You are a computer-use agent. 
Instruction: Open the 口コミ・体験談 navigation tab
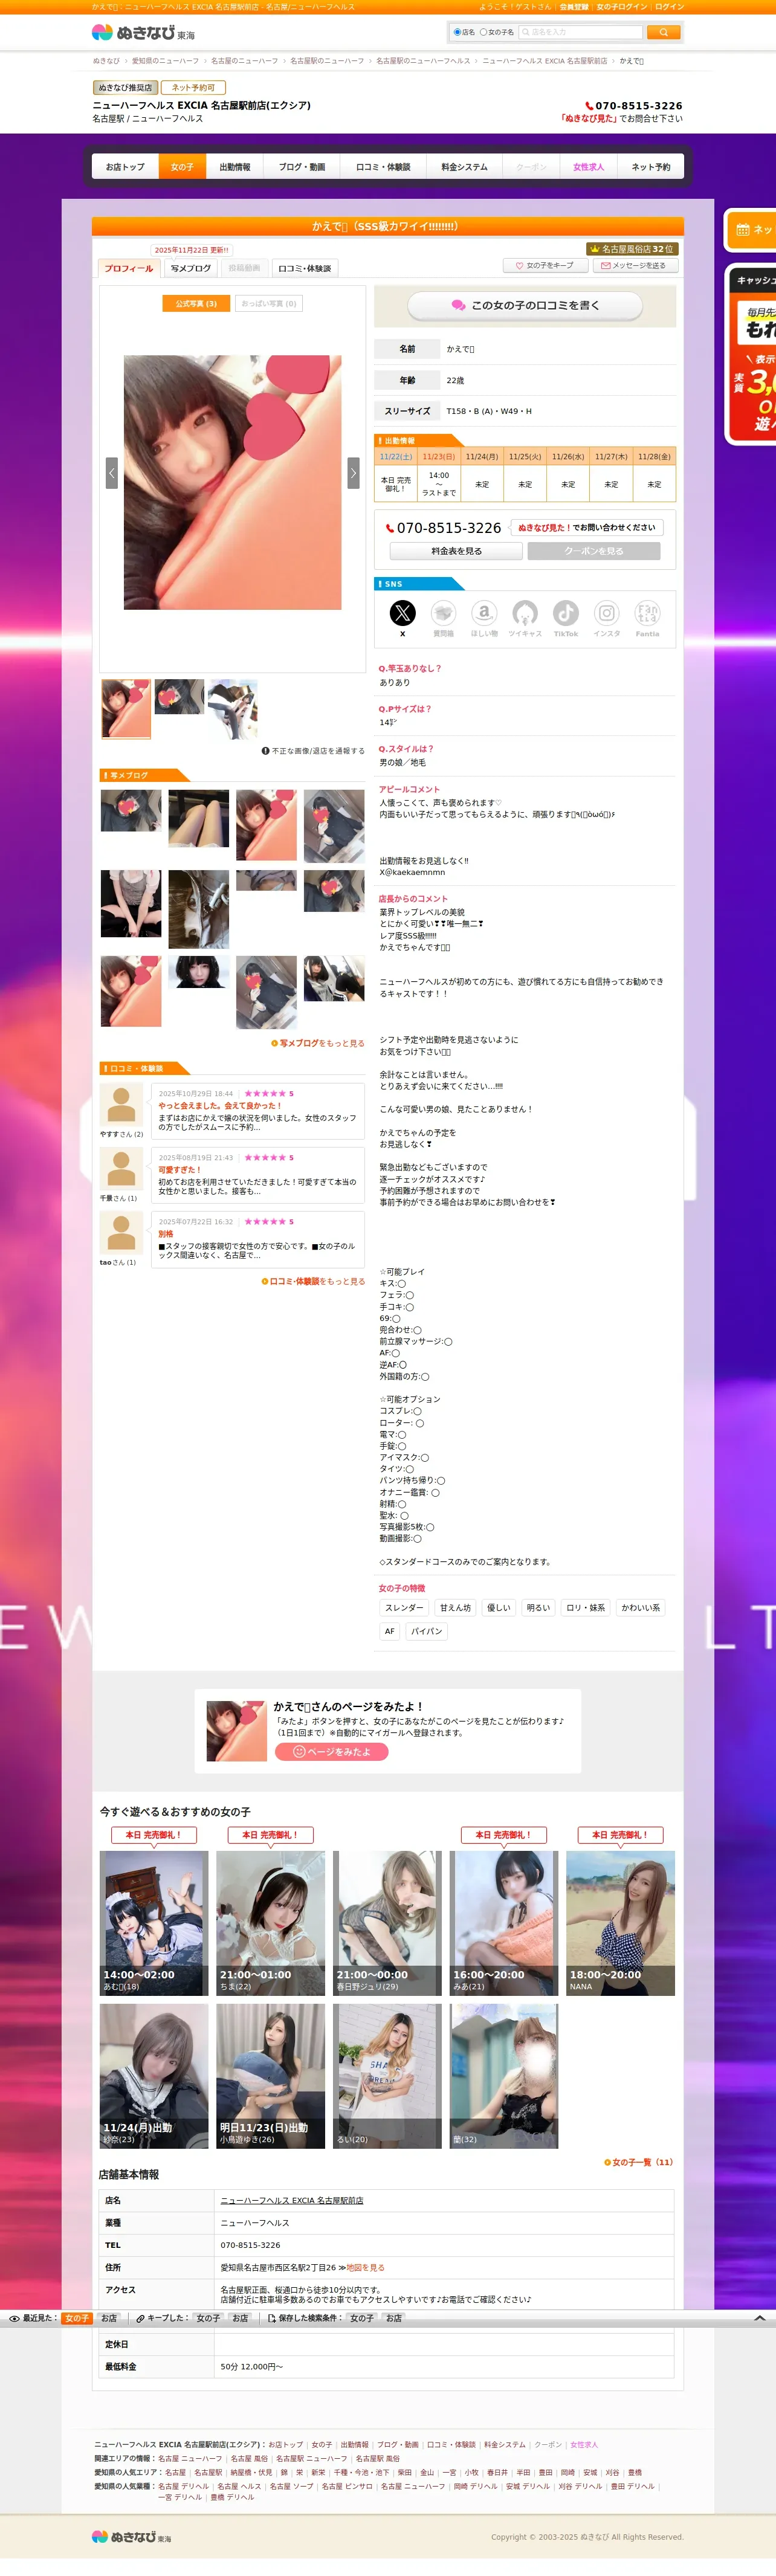(x=383, y=167)
